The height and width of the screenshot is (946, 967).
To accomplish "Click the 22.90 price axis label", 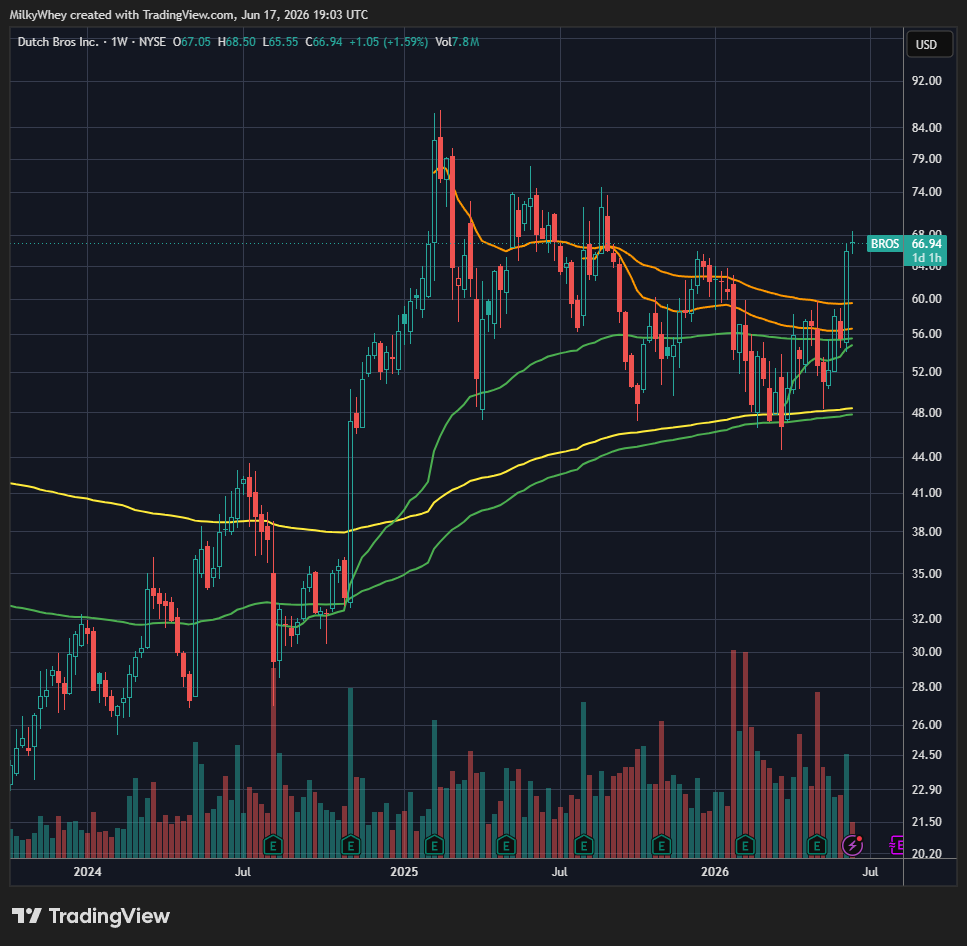I will click(x=926, y=789).
